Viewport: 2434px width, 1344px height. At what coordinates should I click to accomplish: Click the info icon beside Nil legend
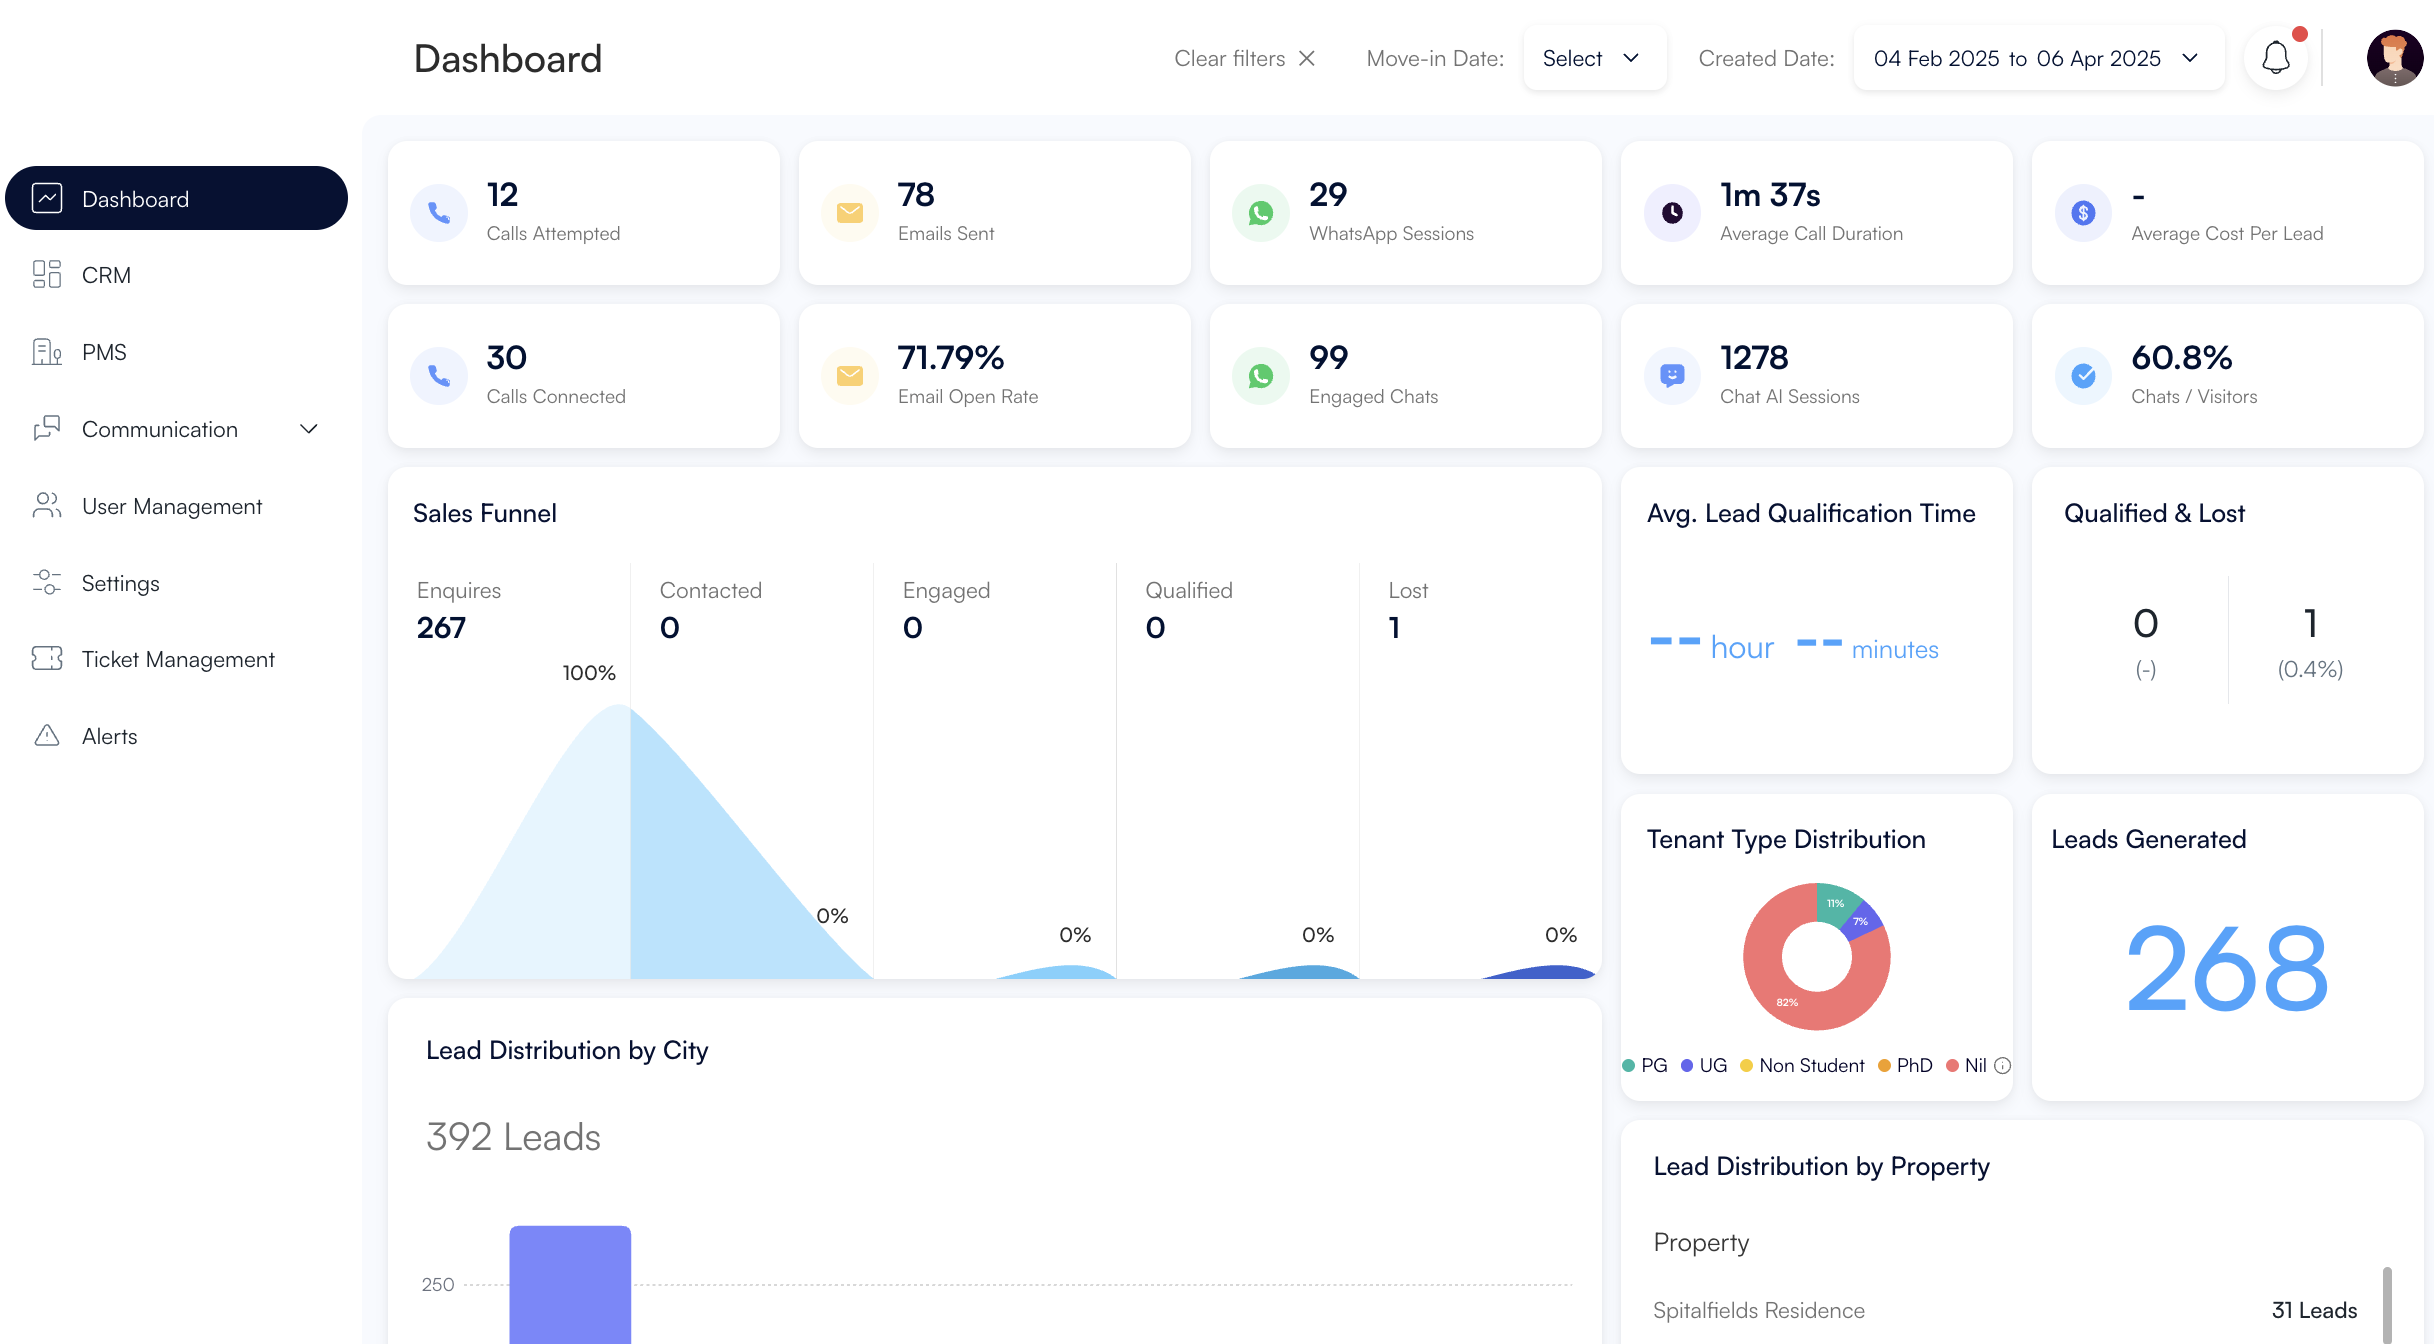(2002, 1066)
